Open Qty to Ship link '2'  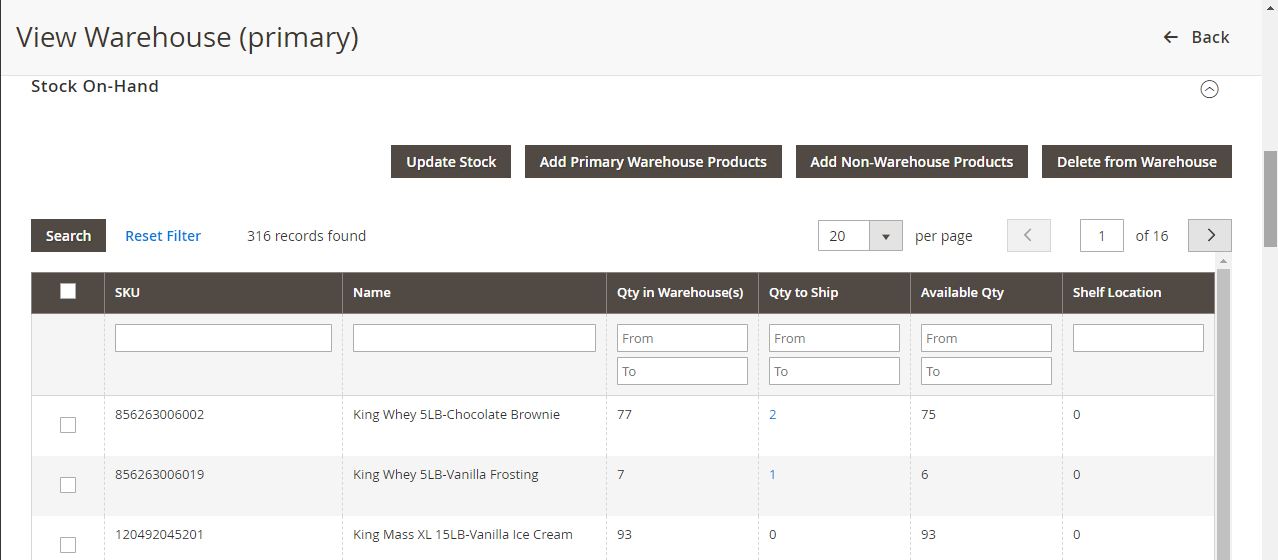(x=773, y=415)
